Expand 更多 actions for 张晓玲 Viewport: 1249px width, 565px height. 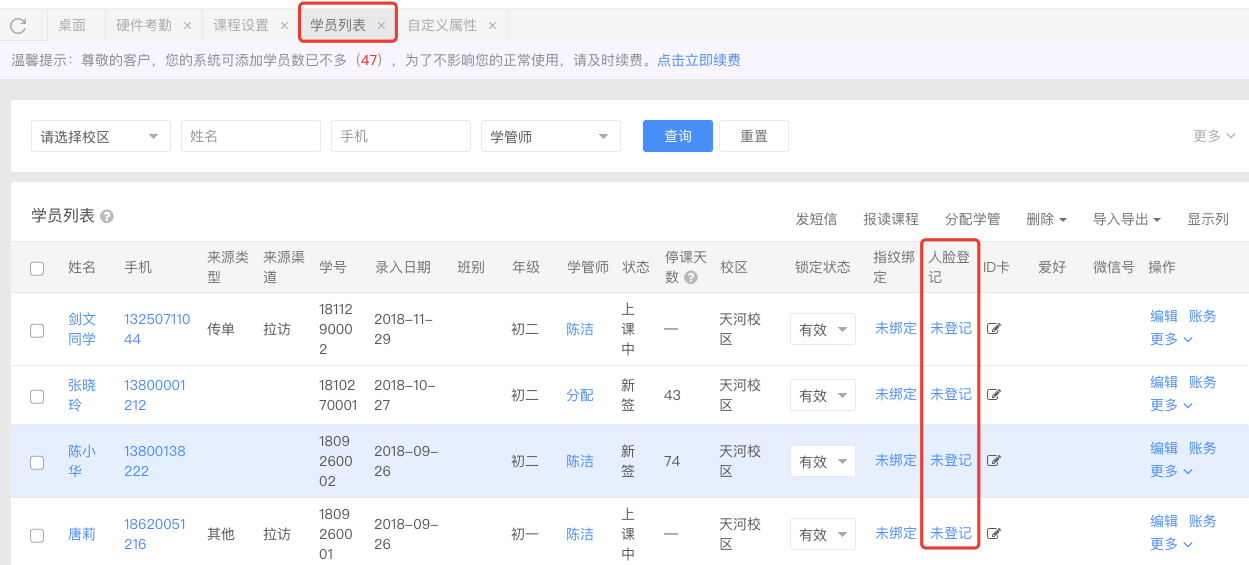1171,405
